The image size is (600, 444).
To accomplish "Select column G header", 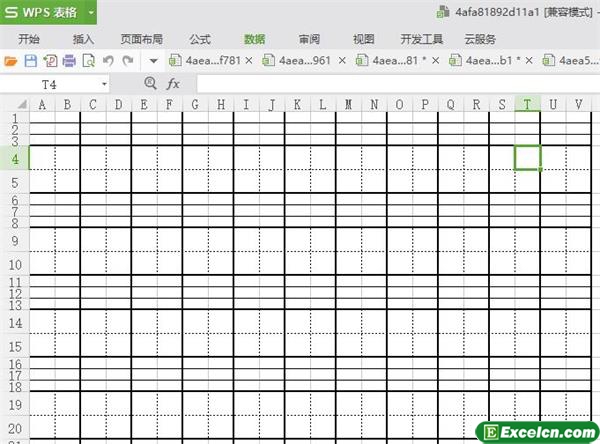I will click(195, 104).
